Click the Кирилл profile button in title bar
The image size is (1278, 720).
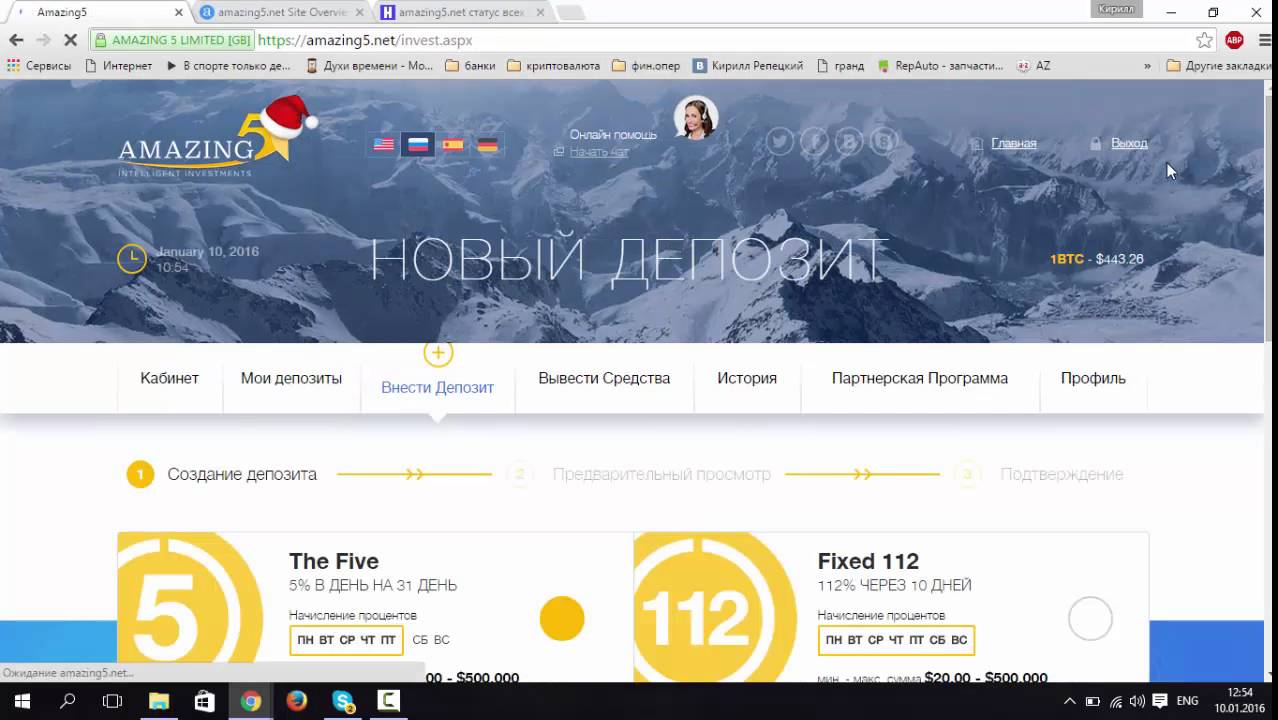click(x=1116, y=9)
